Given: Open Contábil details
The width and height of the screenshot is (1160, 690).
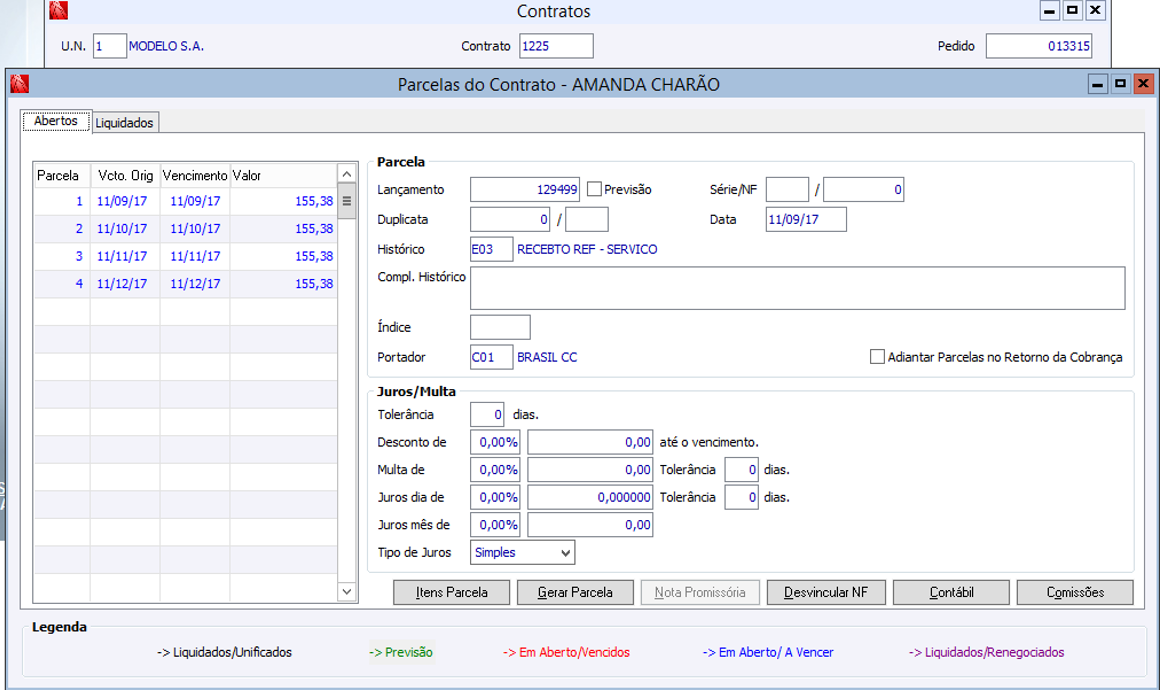Looking at the screenshot, I should pyautogui.click(x=951, y=592).
